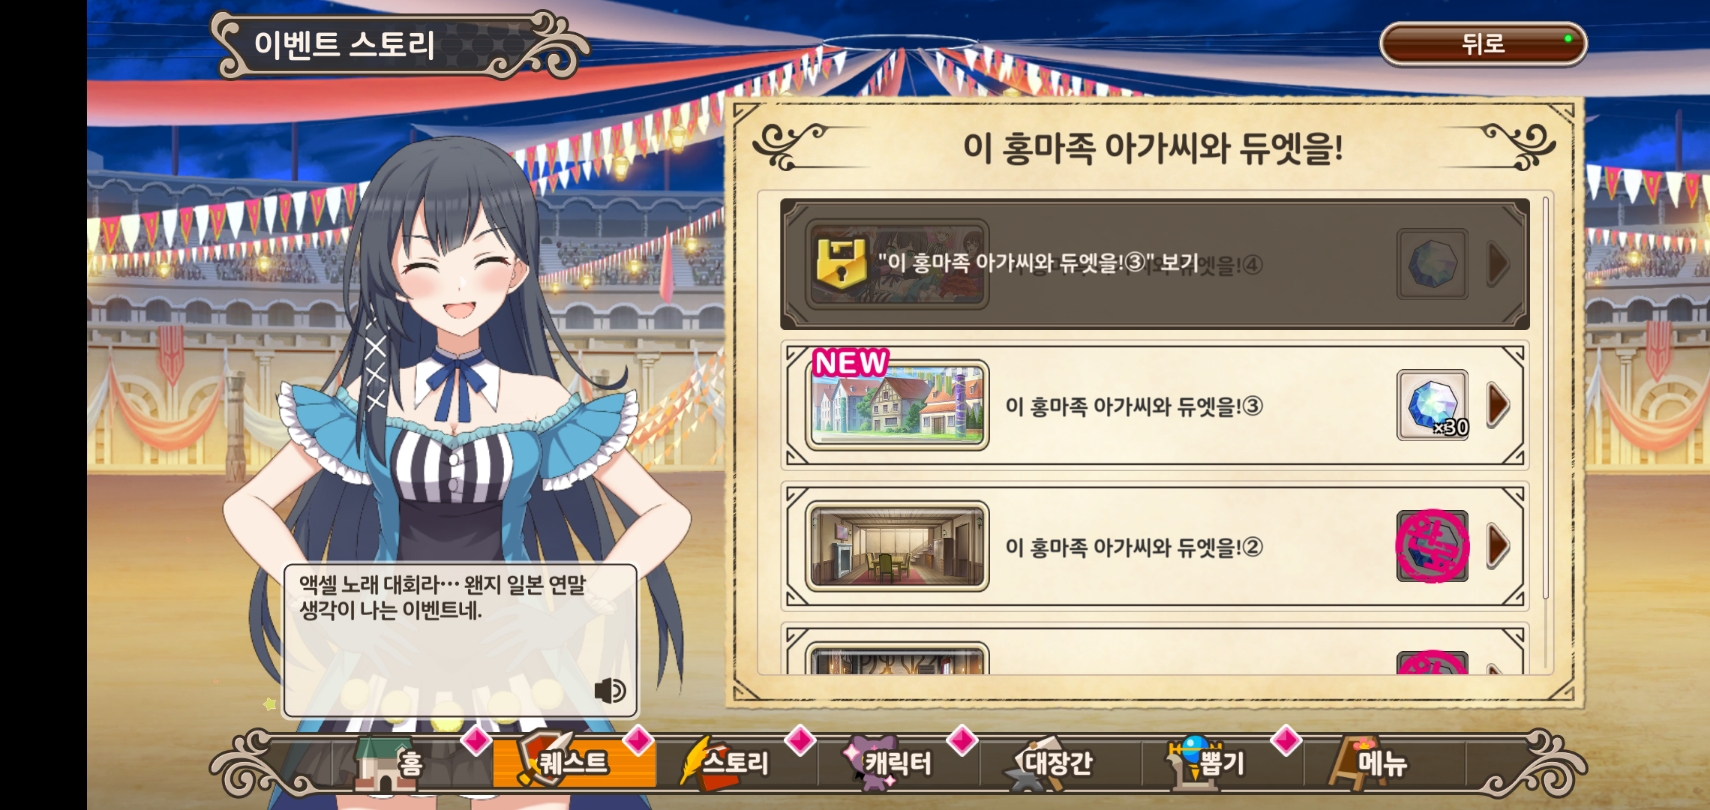
Task: Go back with the 뒤로 button
Action: tap(1483, 44)
